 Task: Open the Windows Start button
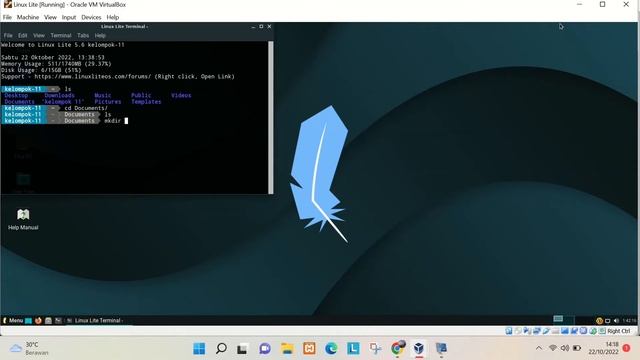click(x=199, y=349)
